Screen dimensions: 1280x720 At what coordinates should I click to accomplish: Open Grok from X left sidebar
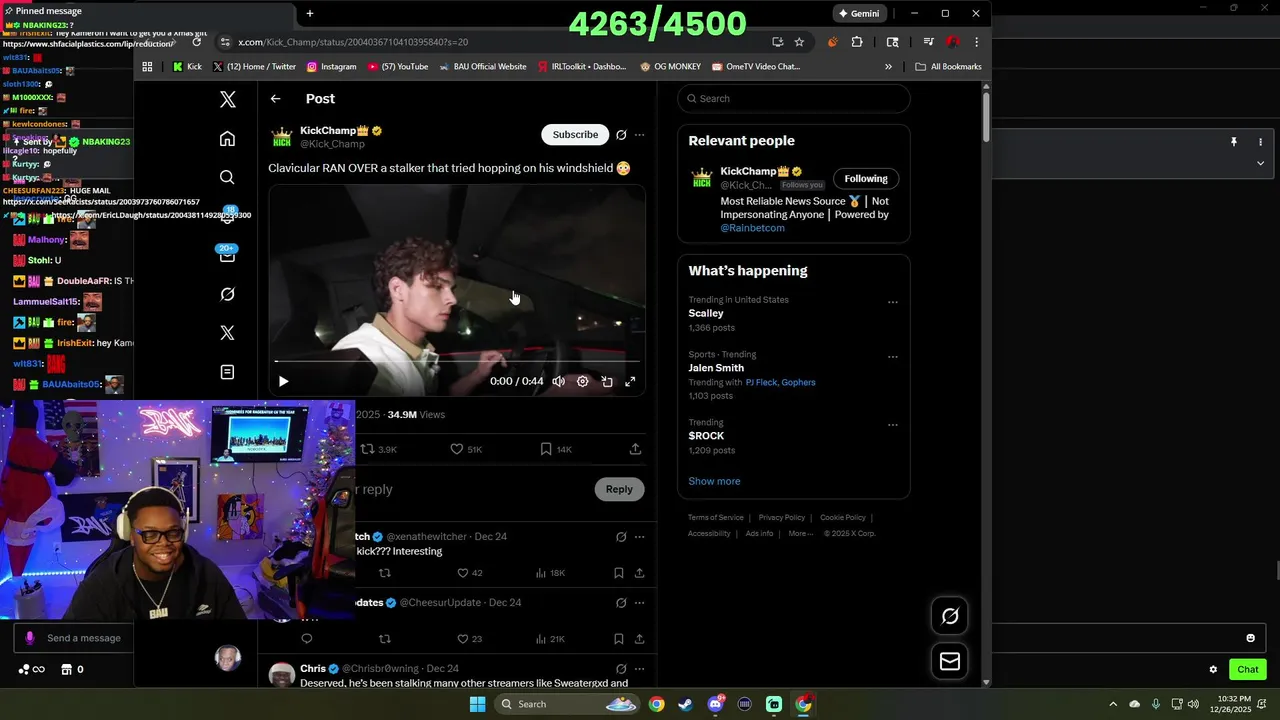pos(227,294)
